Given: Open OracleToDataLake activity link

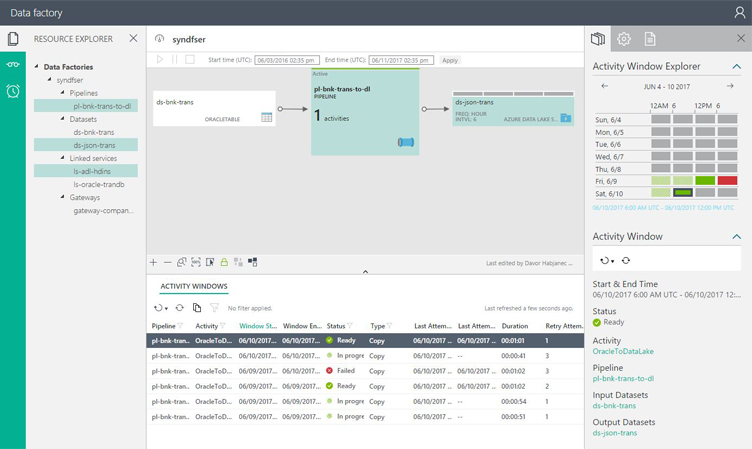Looking at the screenshot, I should (x=623, y=351).
